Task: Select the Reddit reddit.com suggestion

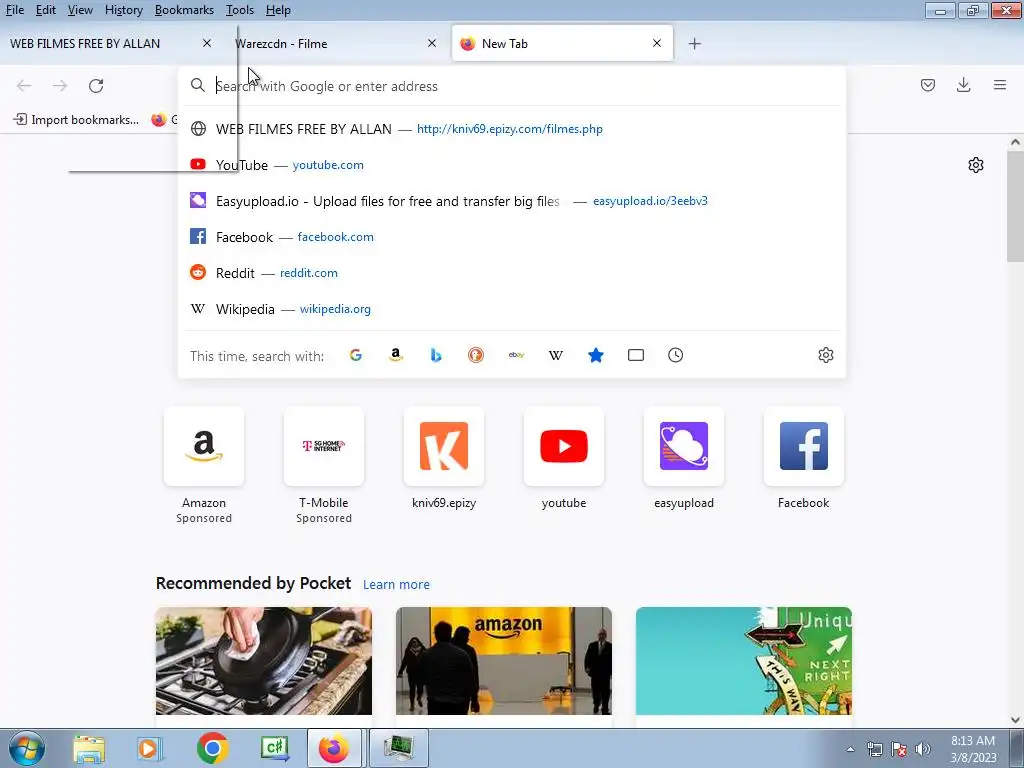Action: tap(512, 273)
